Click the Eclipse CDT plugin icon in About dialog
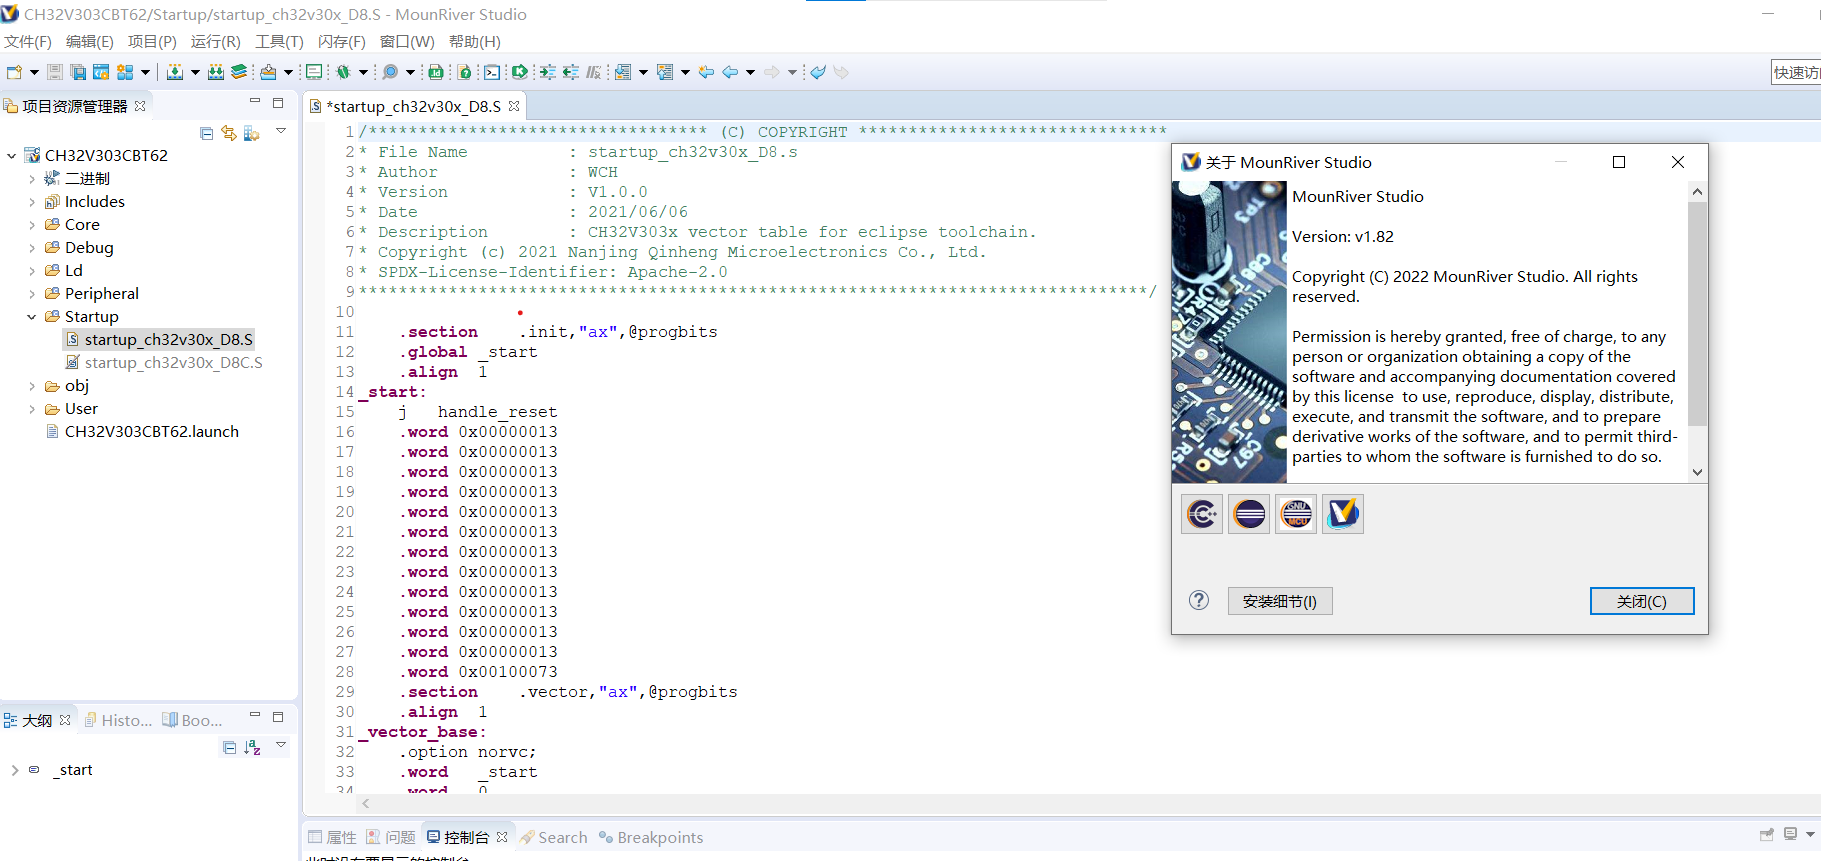 point(1202,514)
